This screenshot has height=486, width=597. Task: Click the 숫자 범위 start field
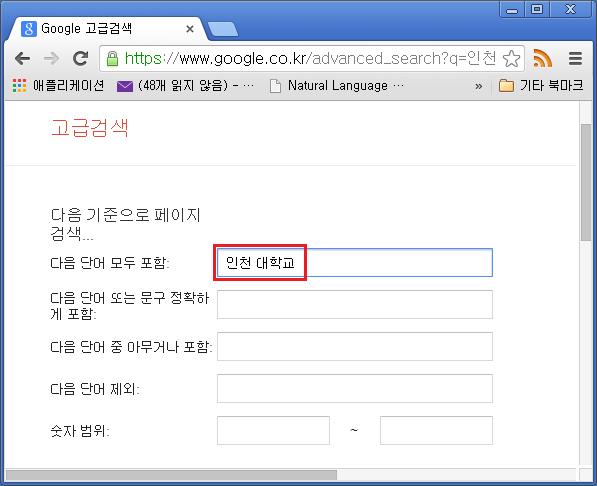tap(273, 430)
